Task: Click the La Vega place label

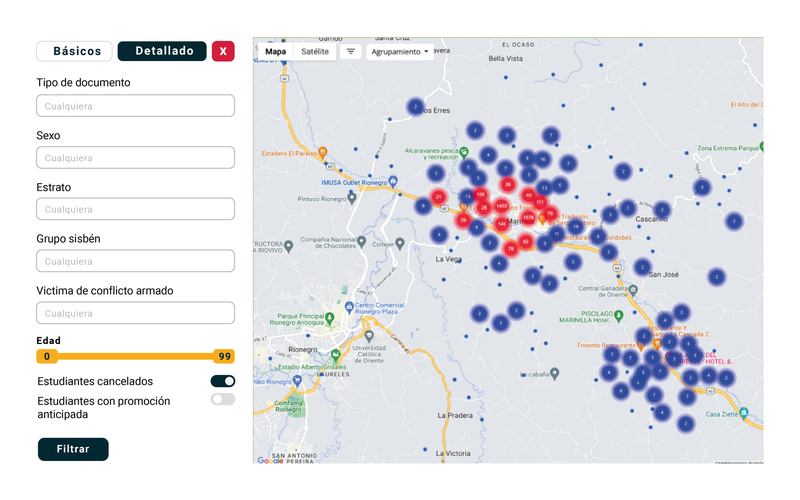Action: (448, 259)
